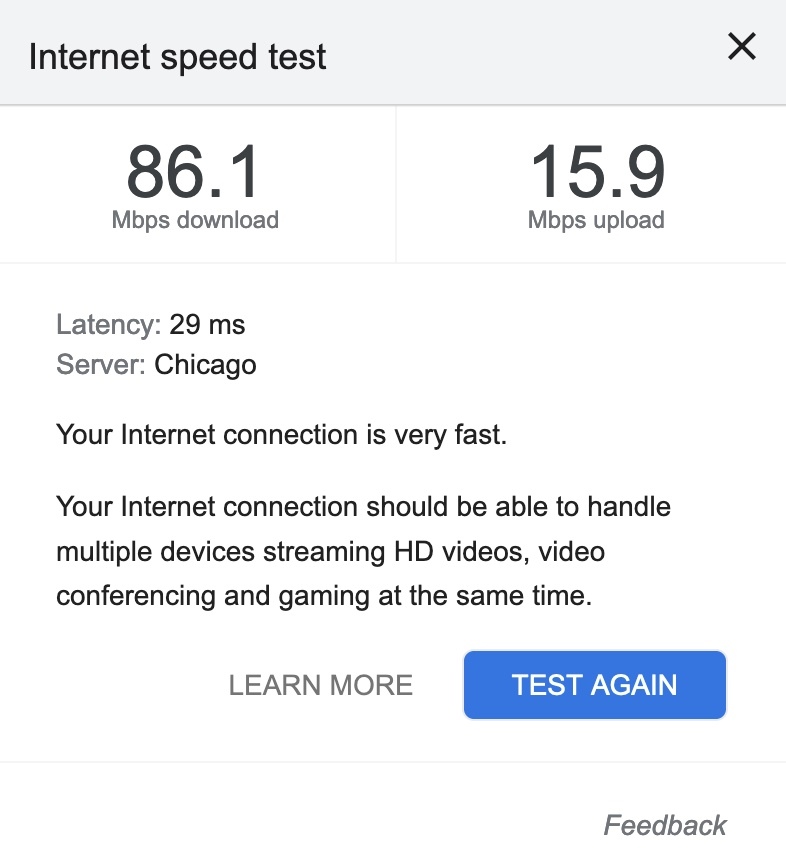The width and height of the screenshot is (786, 854).
Task: Select the 29 ms latency value
Action: [x=207, y=325]
